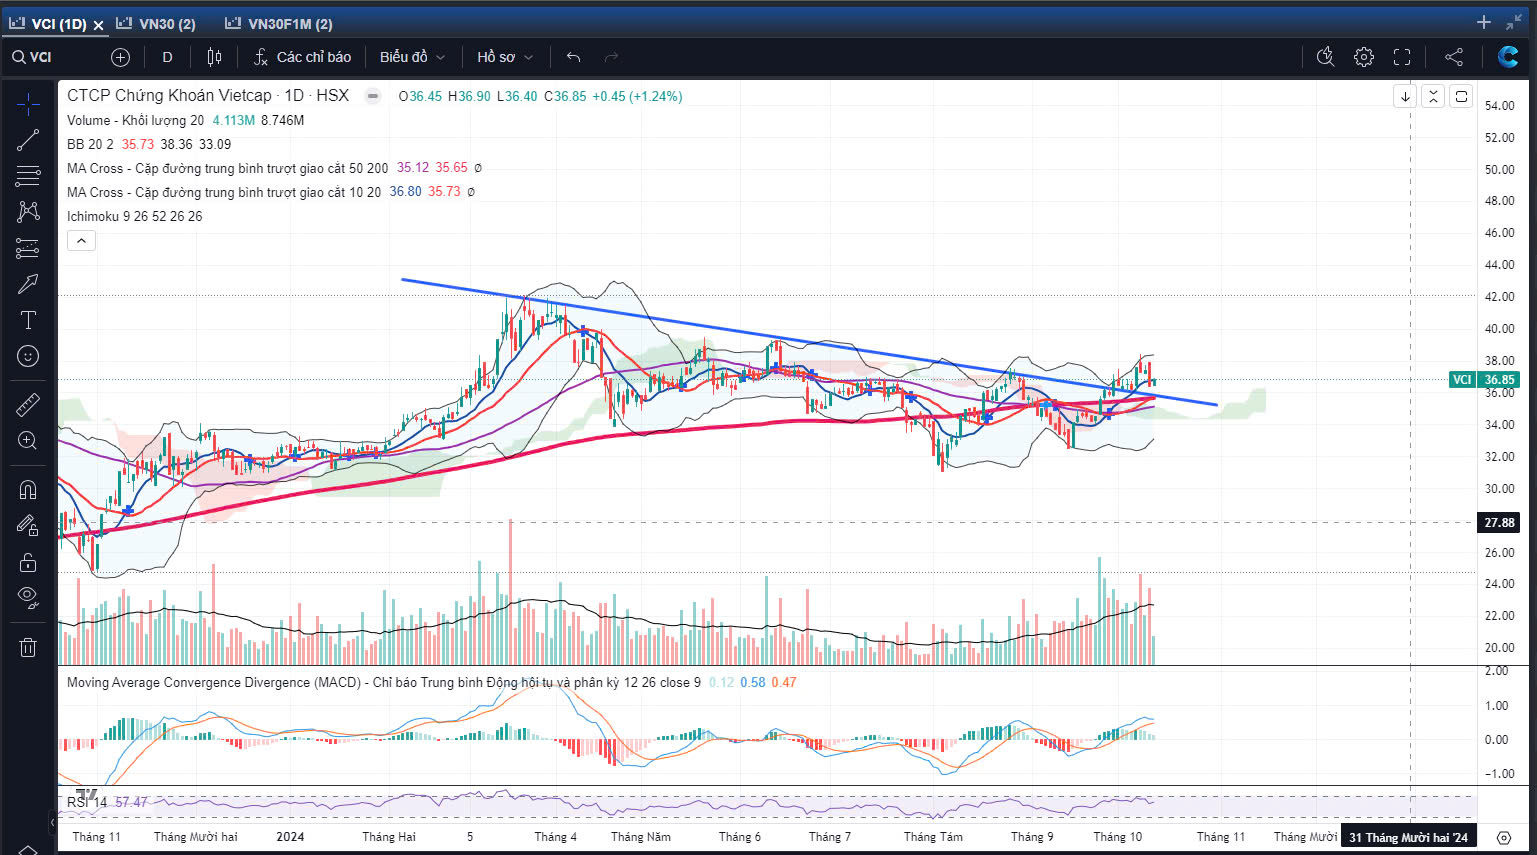Open the Fibonacci retracement tools
This screenshot has height=855, width=1537.
[x=28, y=176]
